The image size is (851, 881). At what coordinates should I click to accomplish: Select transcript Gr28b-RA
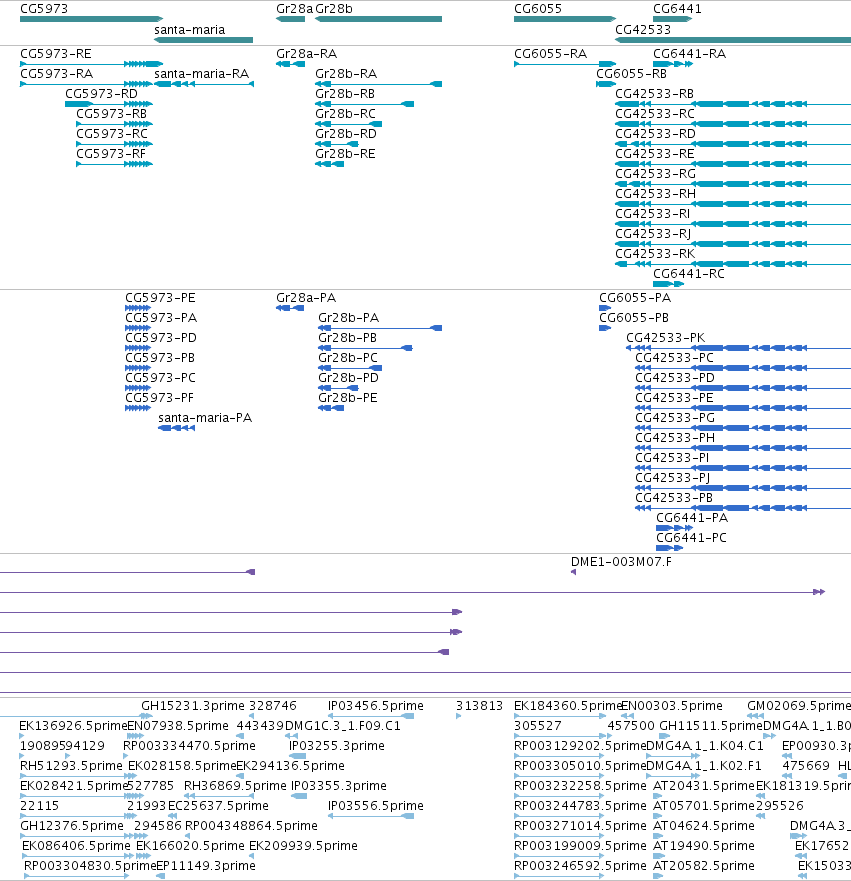(x=379, y=84)
